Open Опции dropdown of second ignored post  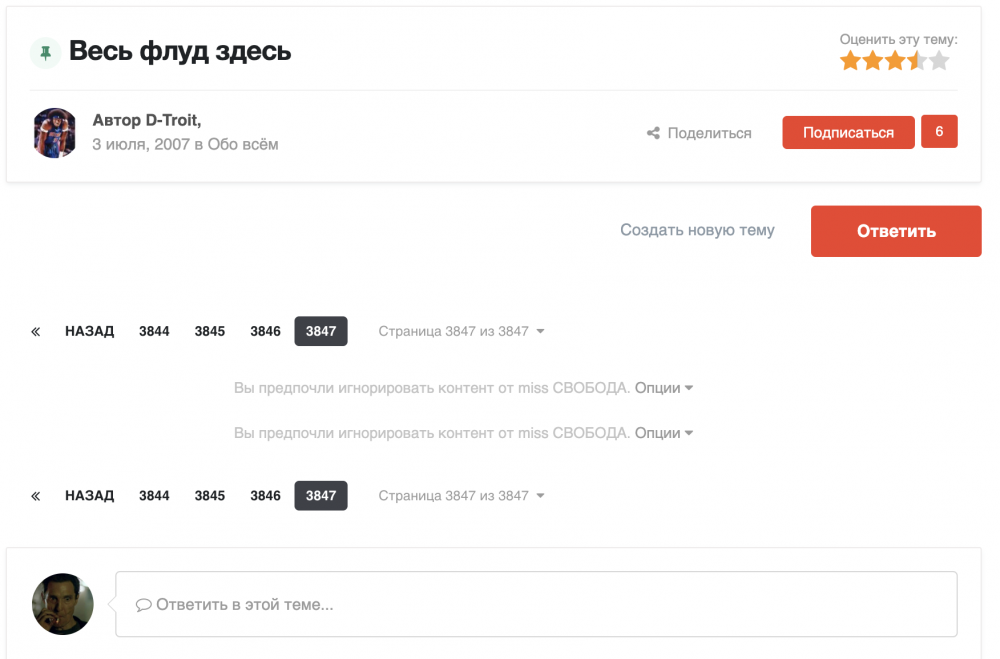point(664,433)
